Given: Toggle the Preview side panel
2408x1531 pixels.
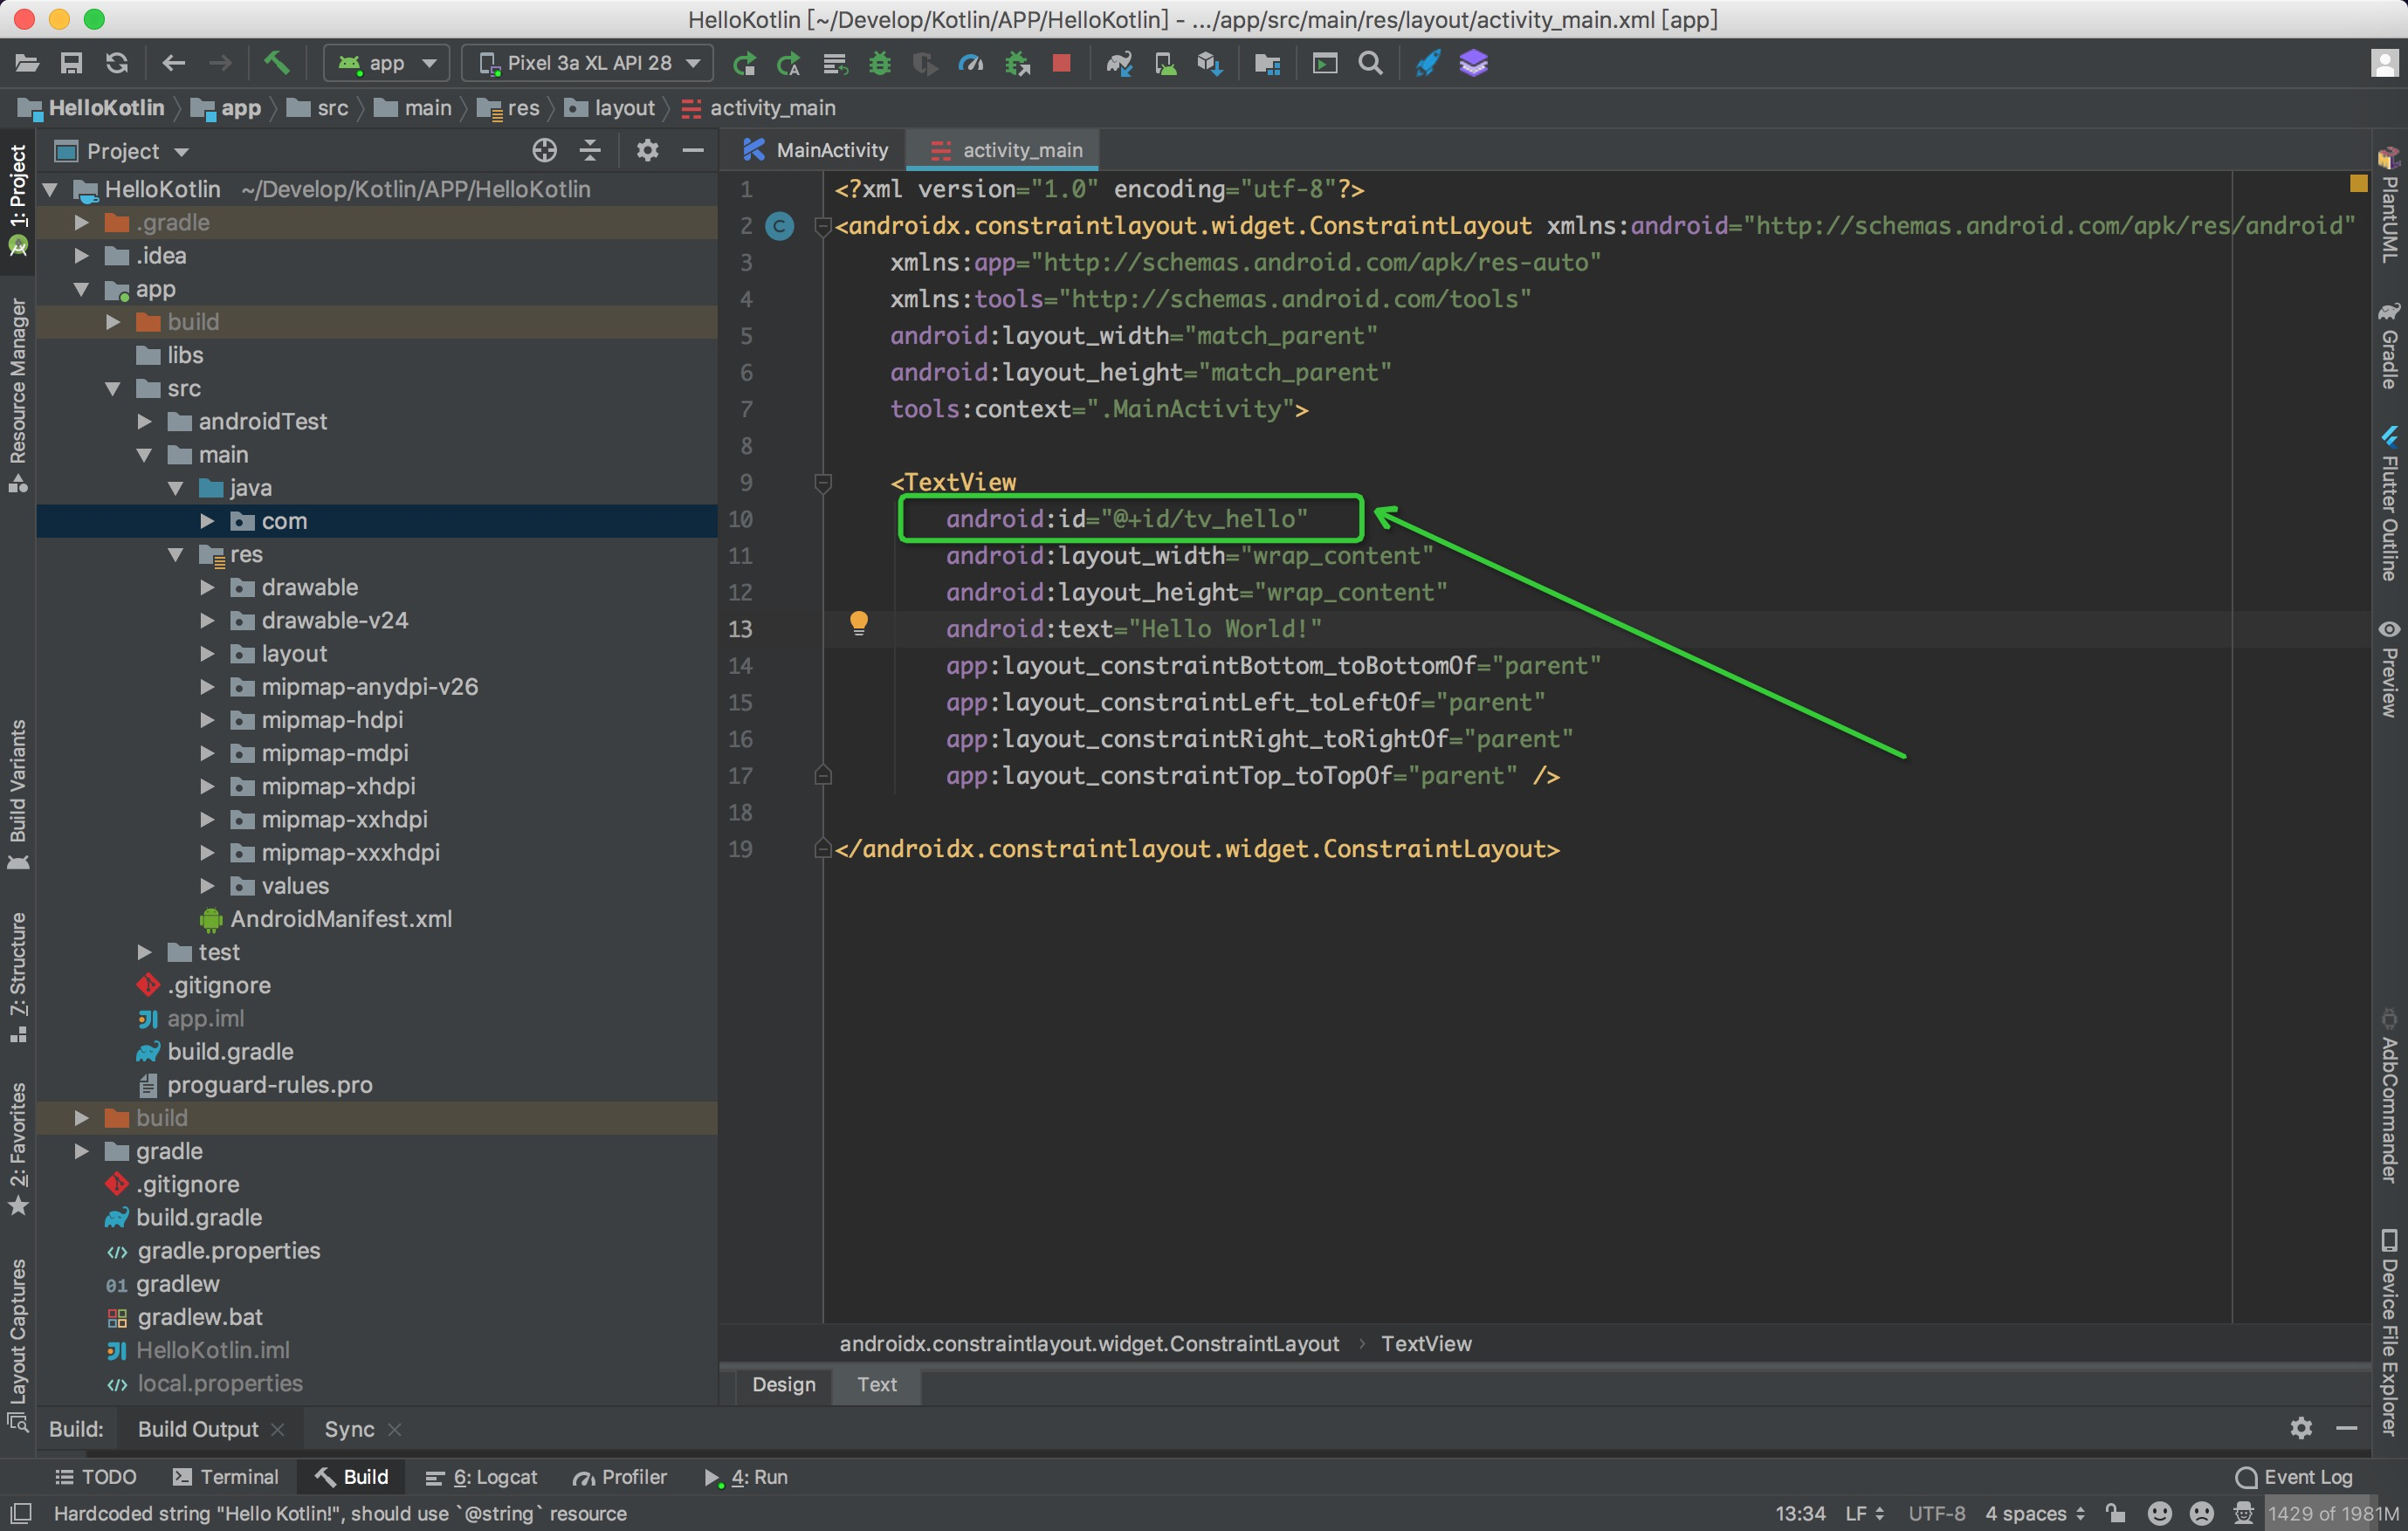Looking at the screenshot, I should [2389, 668].
